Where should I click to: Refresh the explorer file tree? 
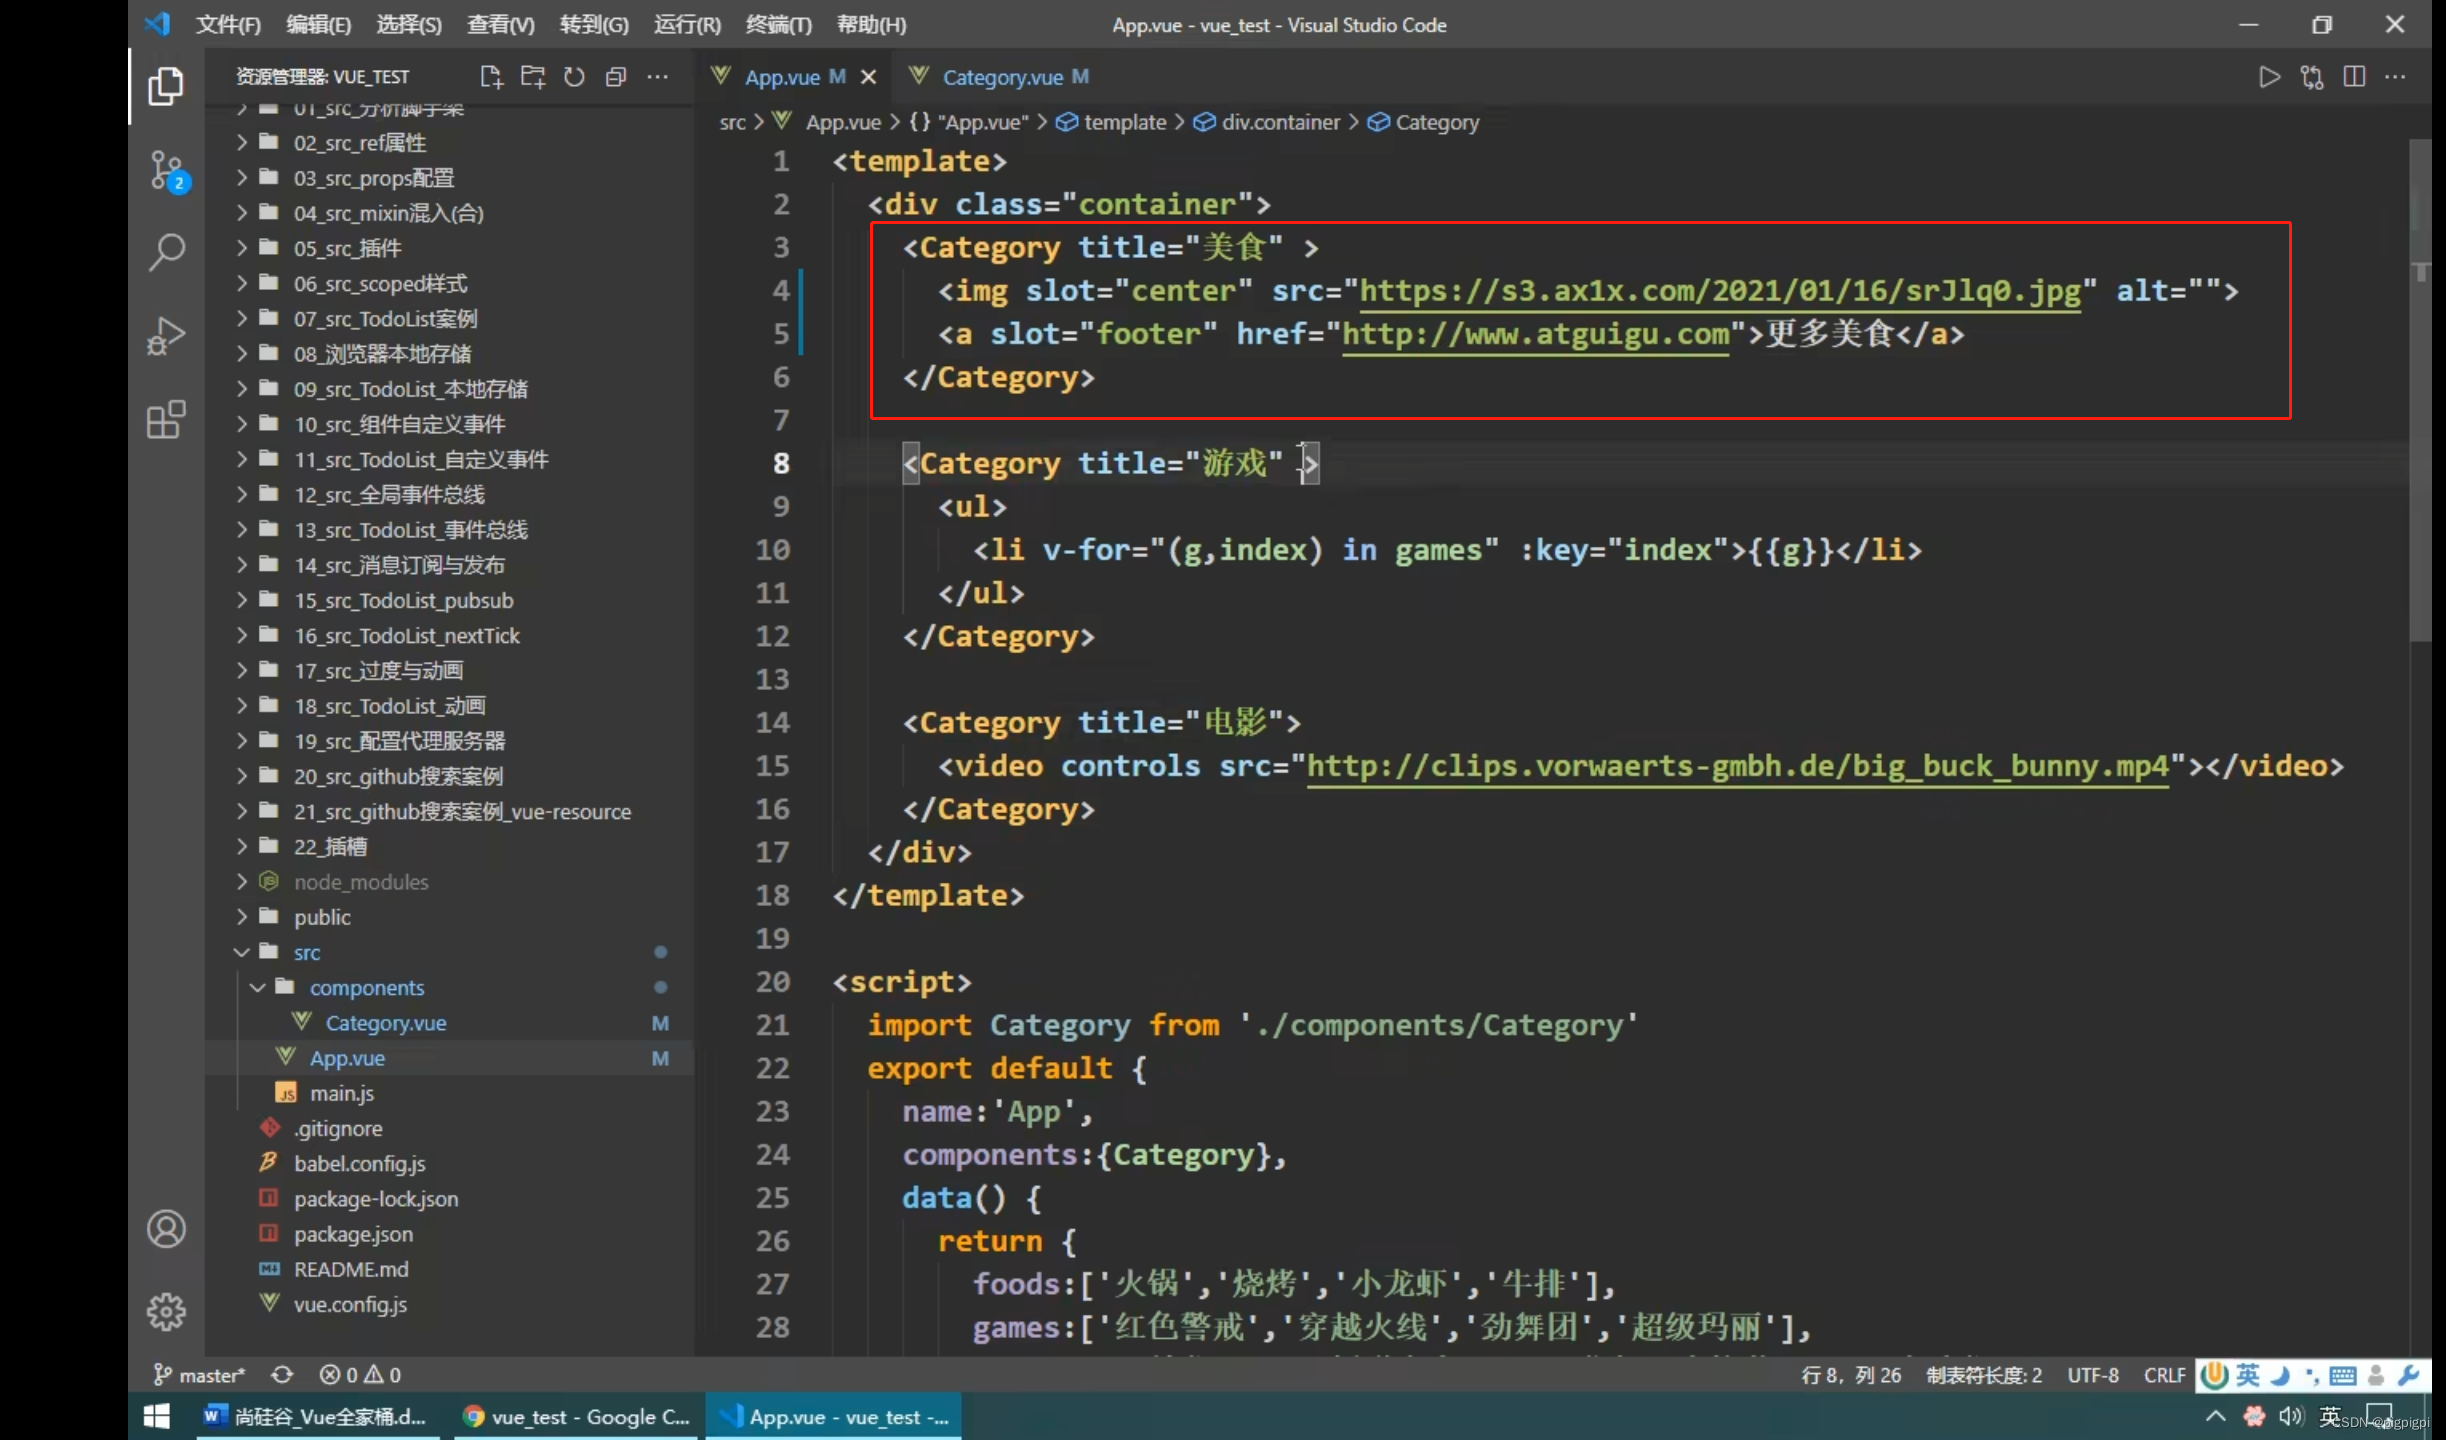tap(574, 77)
